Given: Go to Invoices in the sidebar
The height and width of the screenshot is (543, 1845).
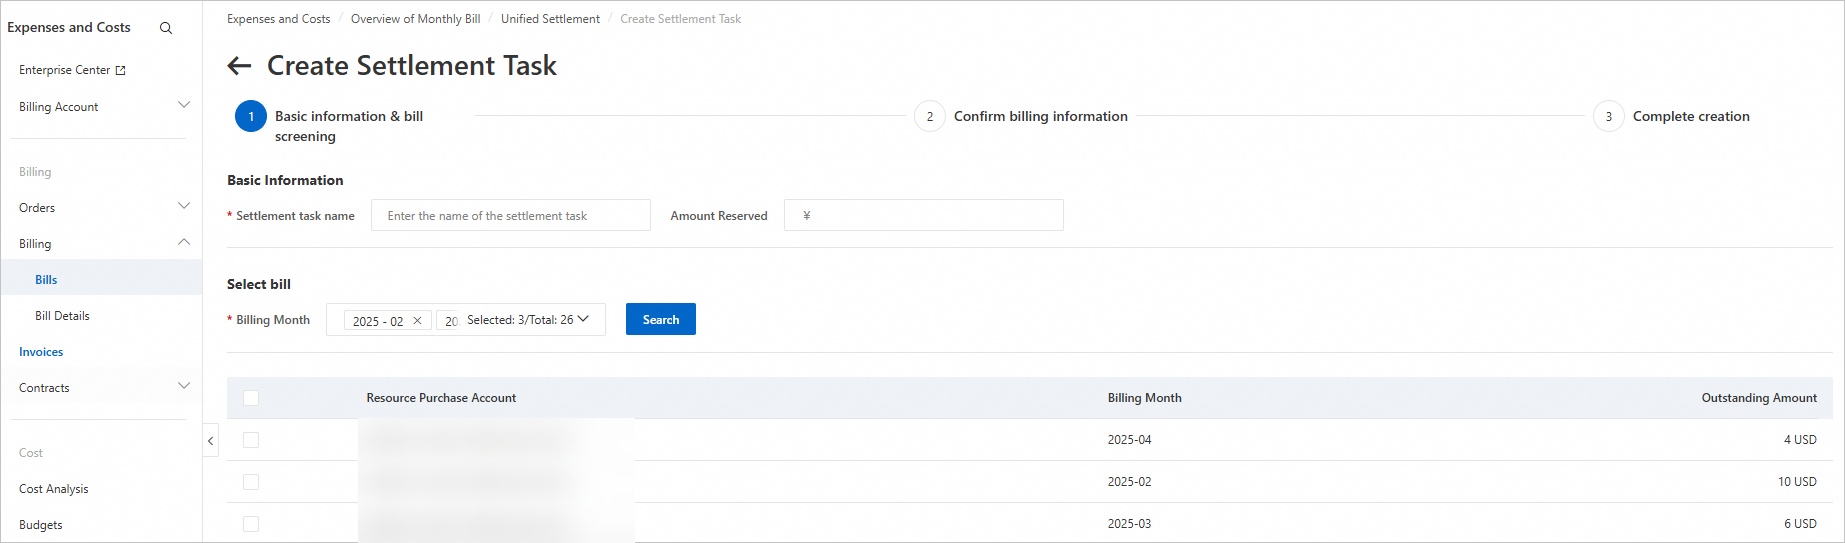Looking at the screenshot, I should click(x=41, y=352).
